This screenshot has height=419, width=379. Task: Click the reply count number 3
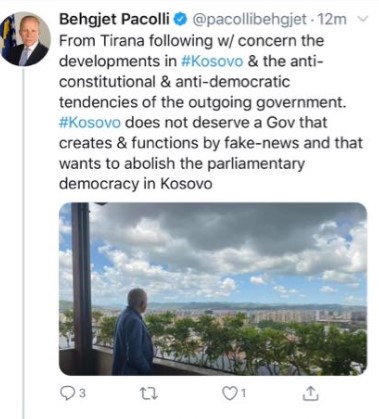pyautogui.click(x=82, y=393)
